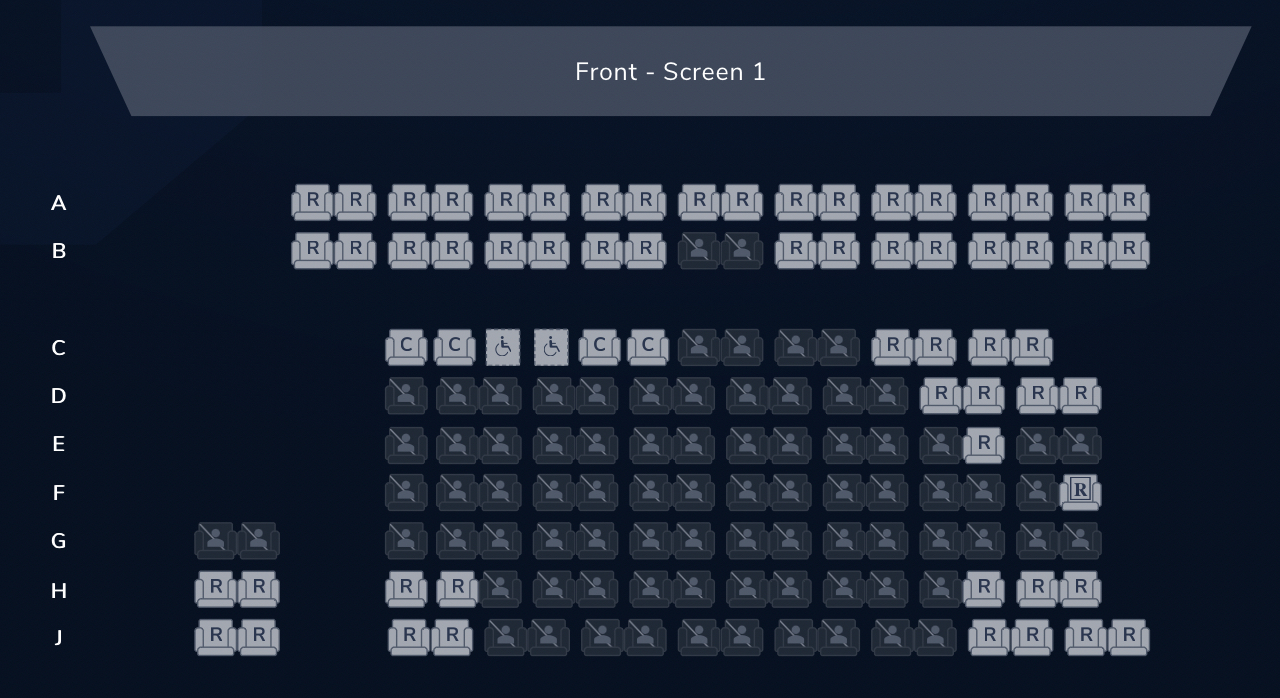
Task: Select the leftmost seat in row A
Action: coord(312,202)
